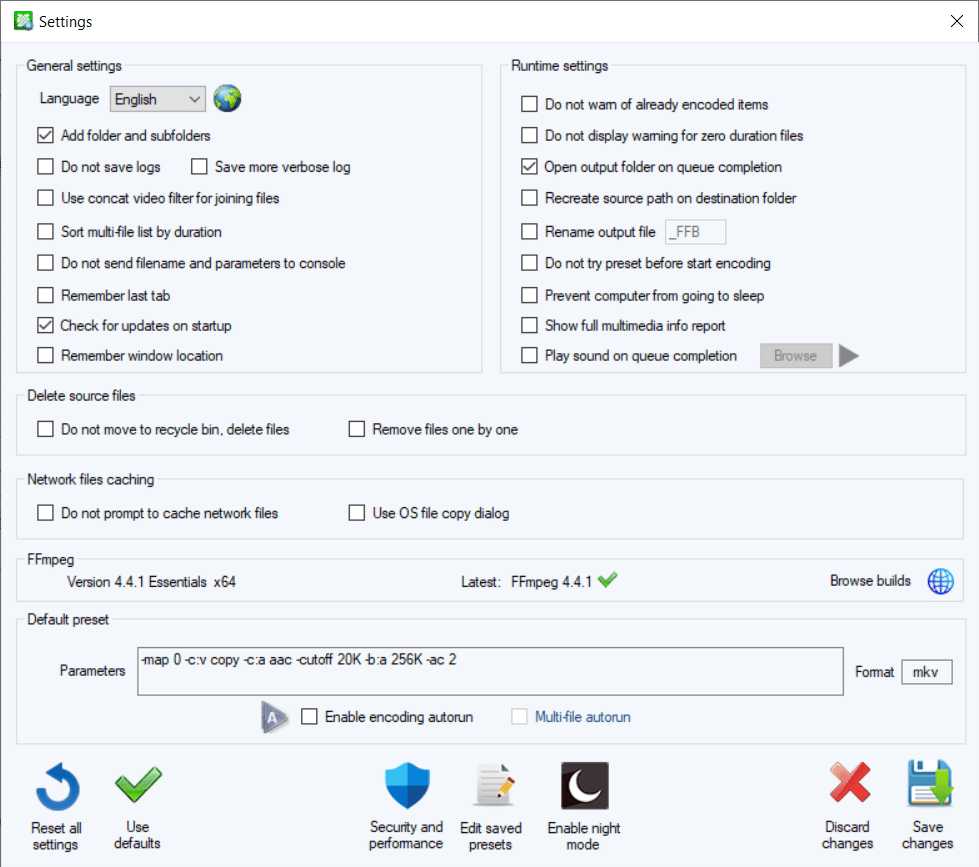Click the Rename output file suffix field

pyautogui.click(x=695, y=232)
